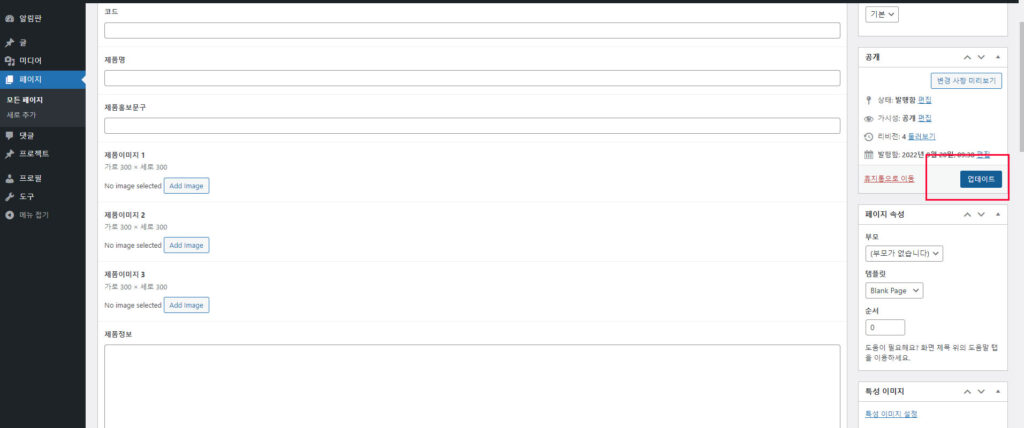The width and height of the screenshot is (1024, 428).
Task: Open the 부모 parent page dropdown
Action: [x=904, y=253]
